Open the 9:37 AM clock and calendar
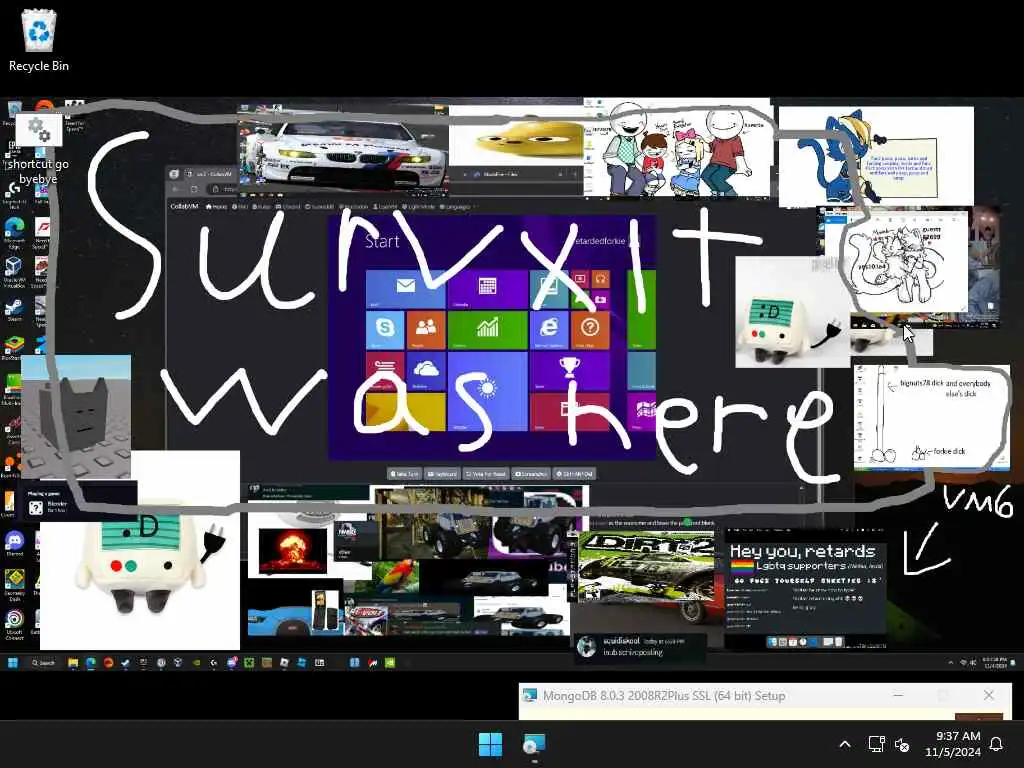The height and width of the screenshot is (768, 1024). [952, 744]
